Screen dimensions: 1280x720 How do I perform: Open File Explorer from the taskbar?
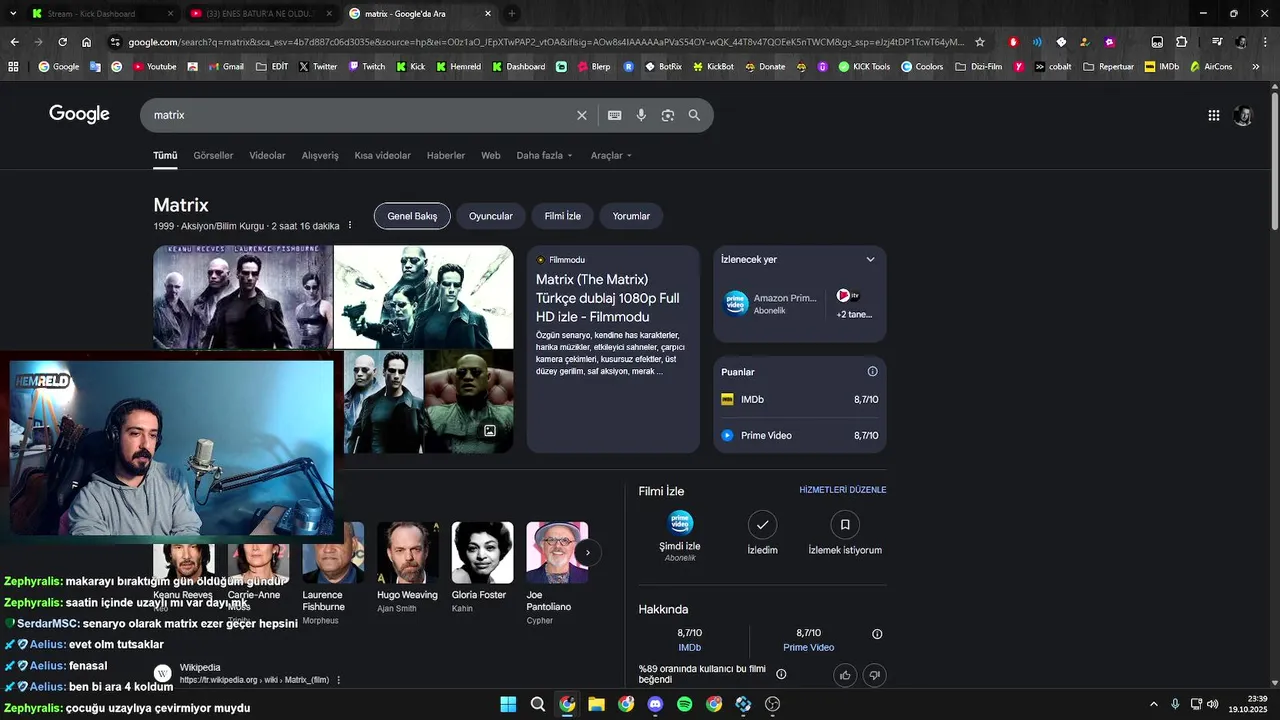point(596,704)
